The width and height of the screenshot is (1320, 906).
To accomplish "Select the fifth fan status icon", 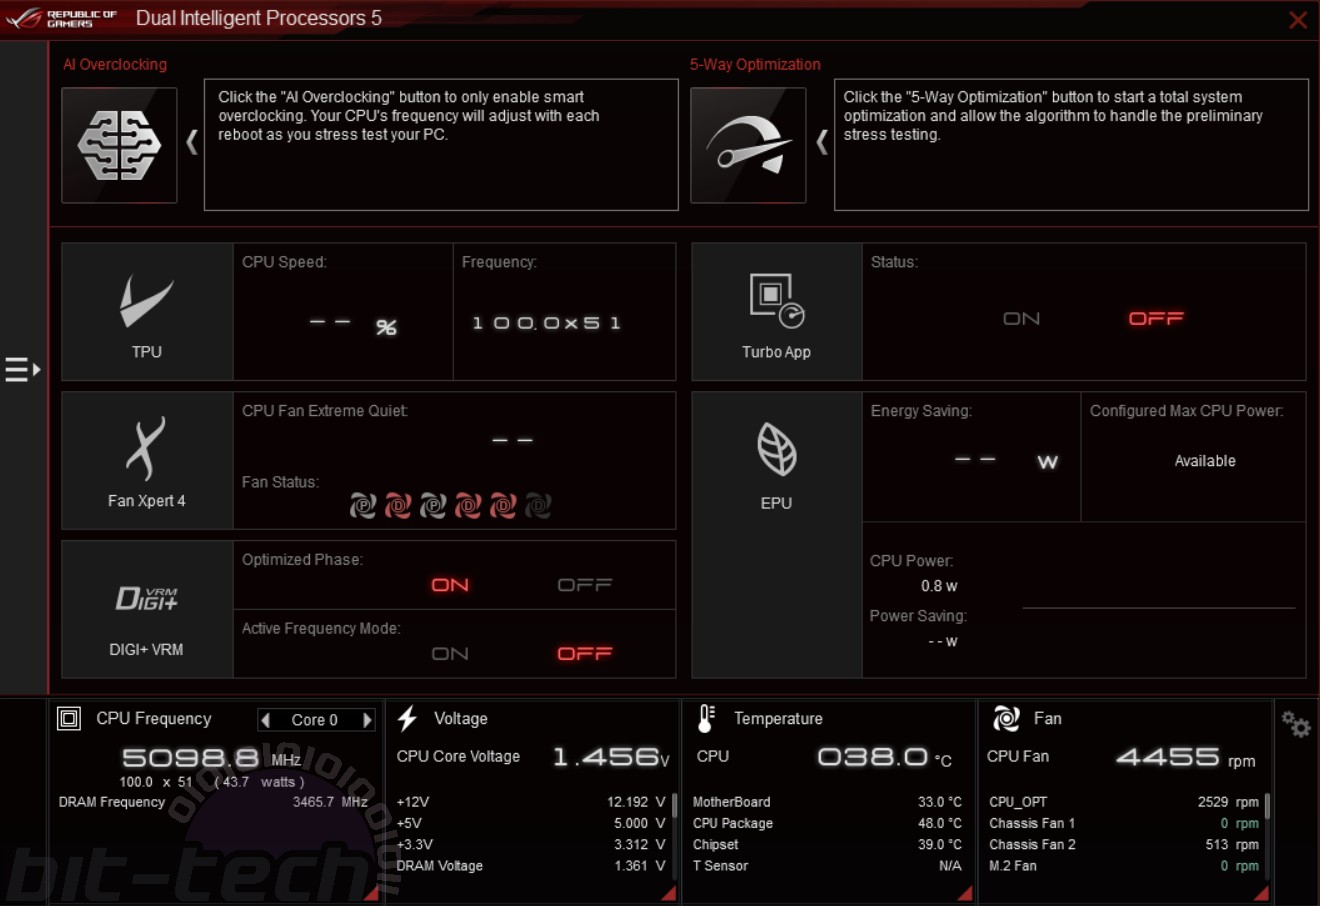I will tap(503, 505).
